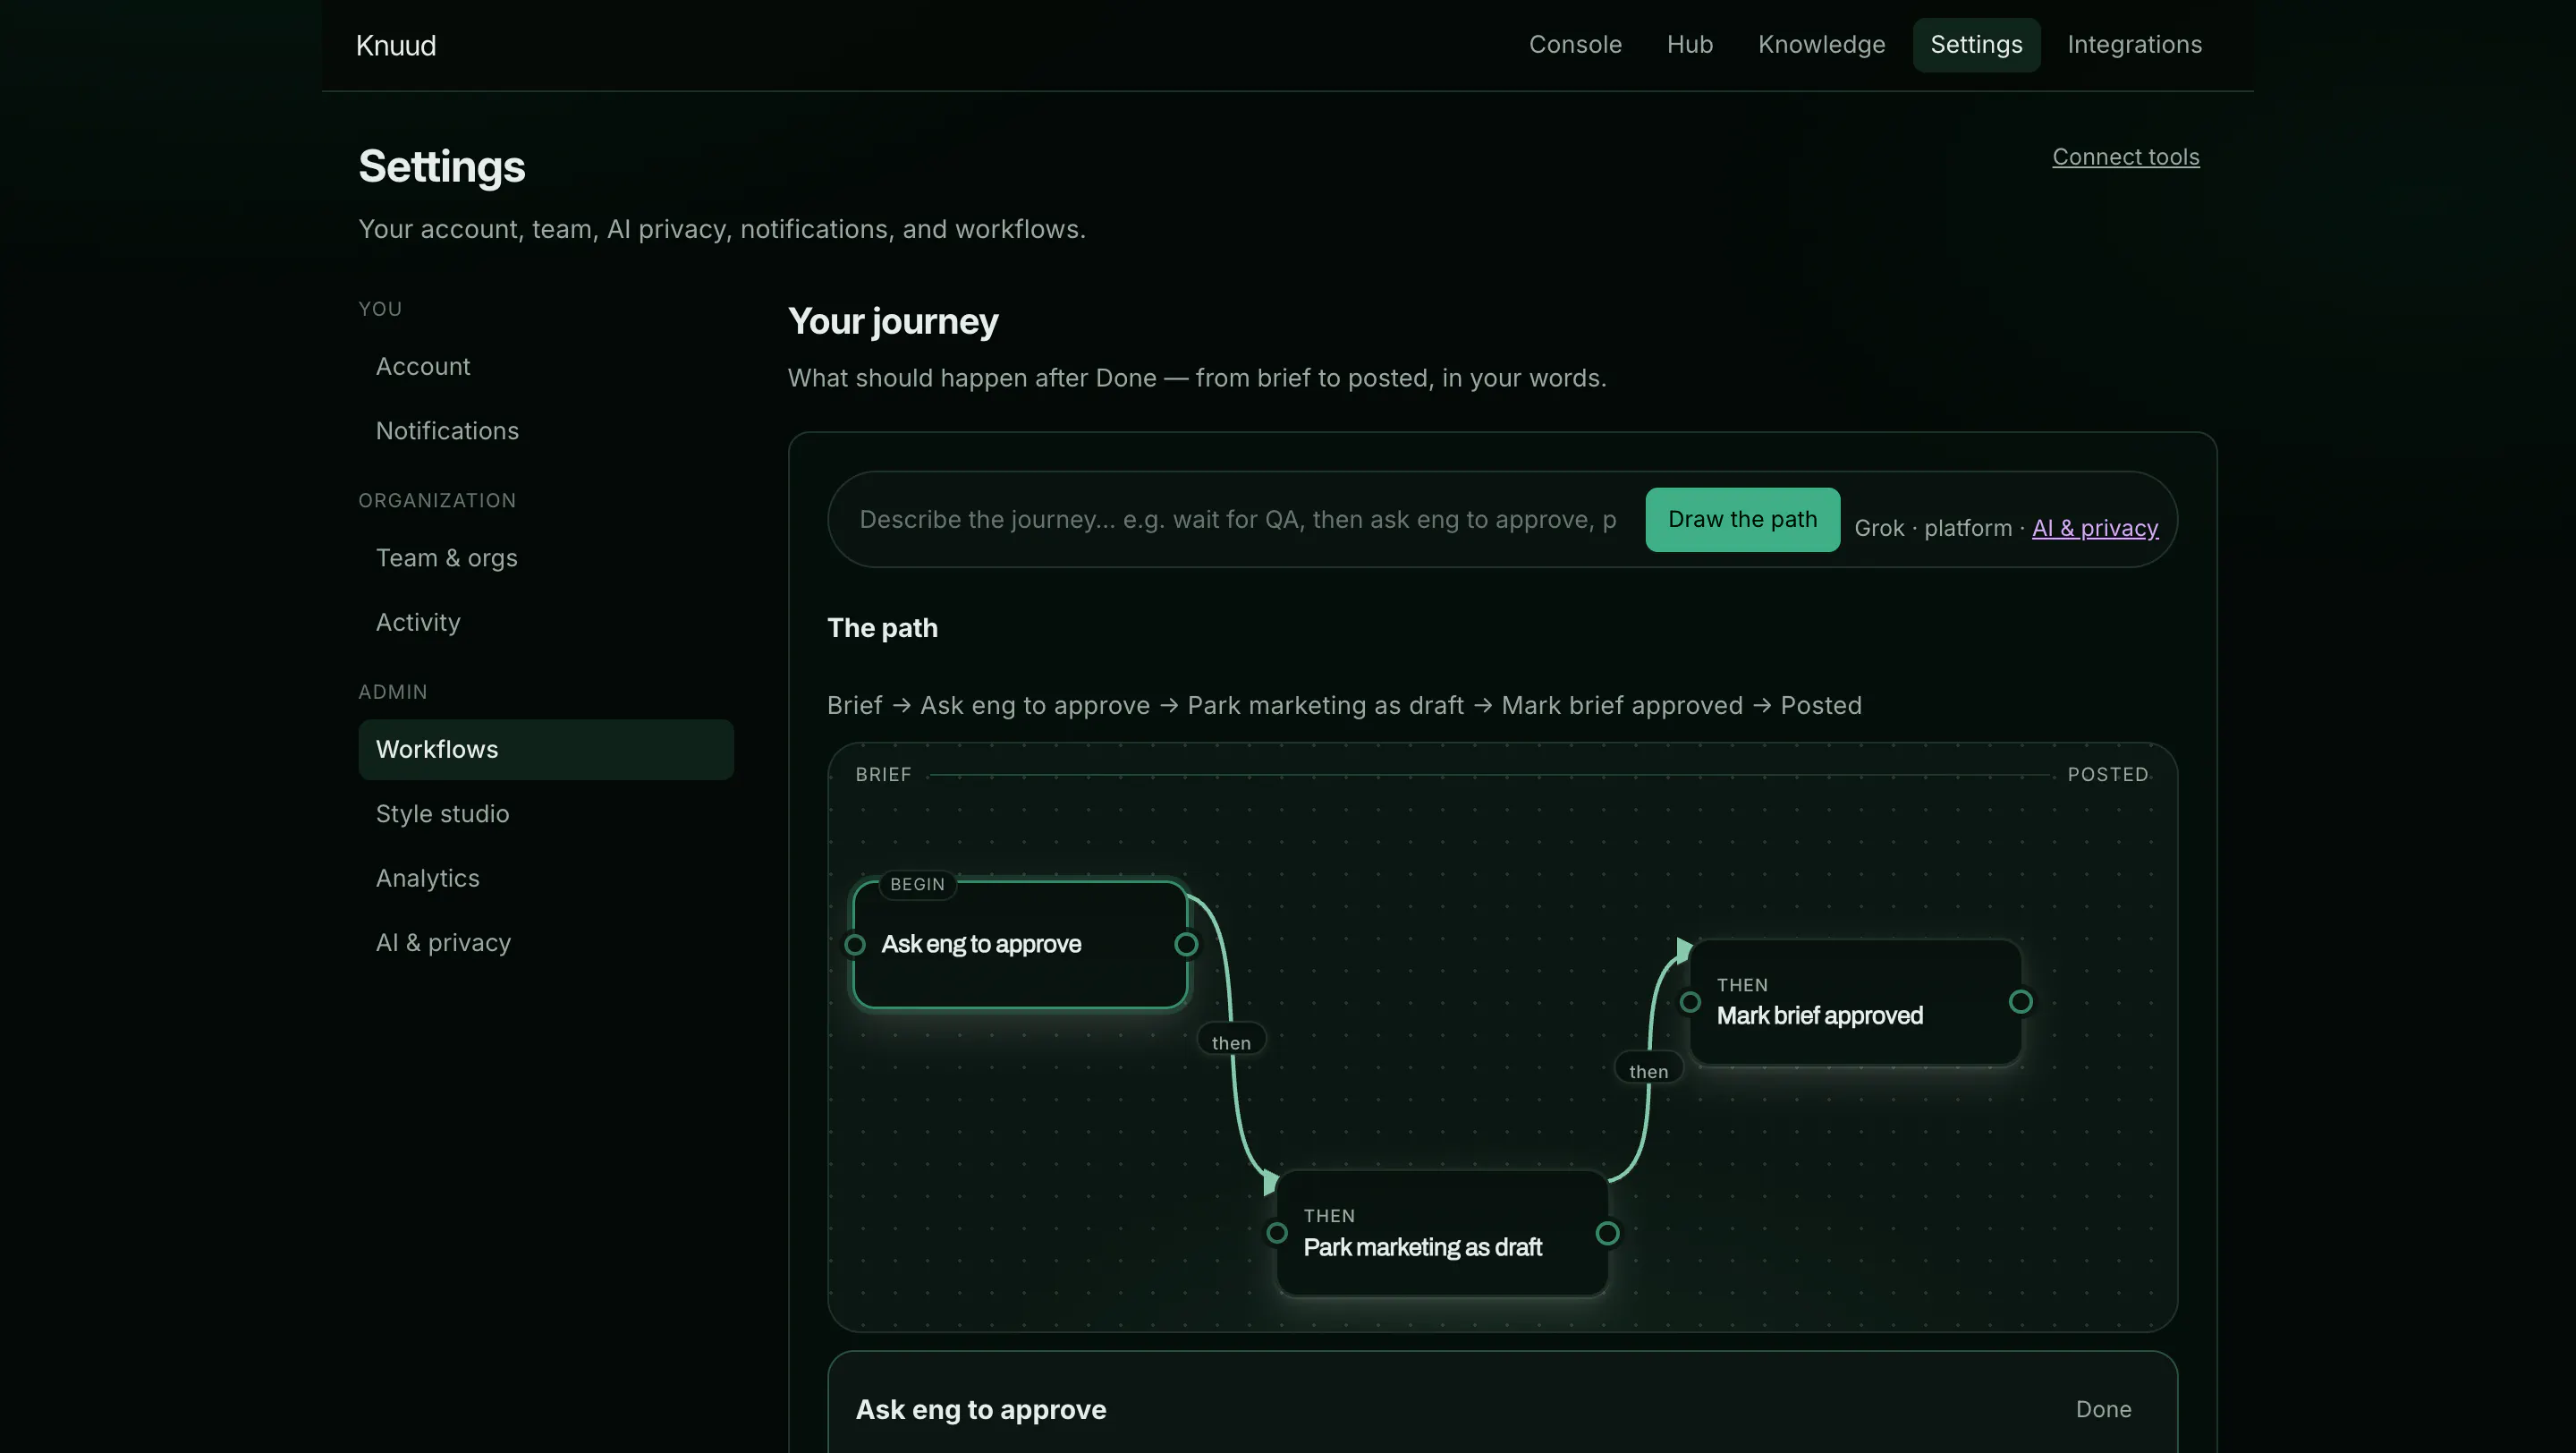Go to Analytics in sidebar
Image resolution: width=2576 pixels, height=1453 pixels.
pos(546,878)
